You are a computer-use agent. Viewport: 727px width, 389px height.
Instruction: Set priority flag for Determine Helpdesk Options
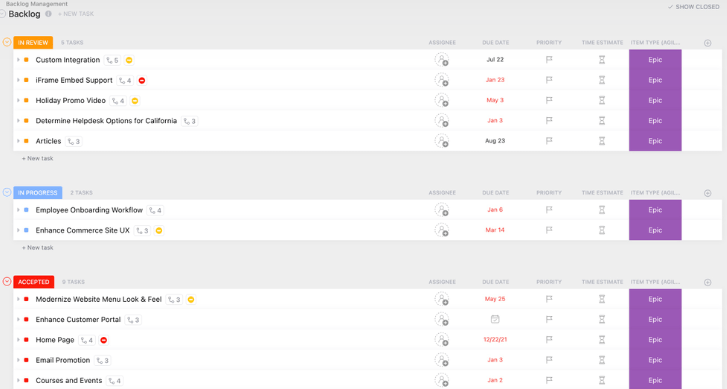tap(549, 121)
